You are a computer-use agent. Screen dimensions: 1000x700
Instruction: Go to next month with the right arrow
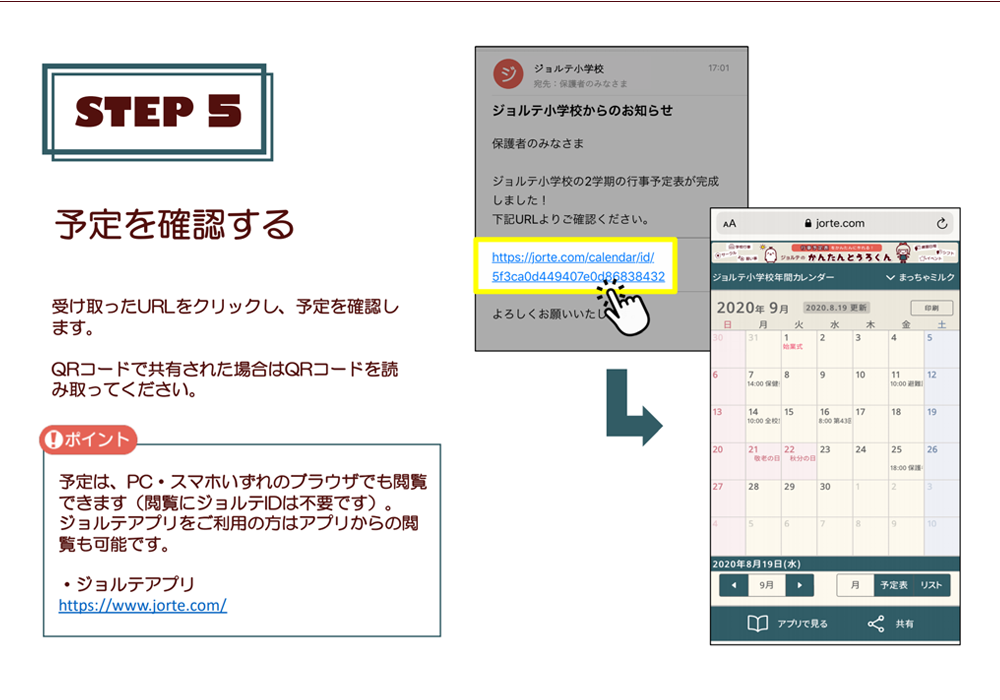pos(800,585)
